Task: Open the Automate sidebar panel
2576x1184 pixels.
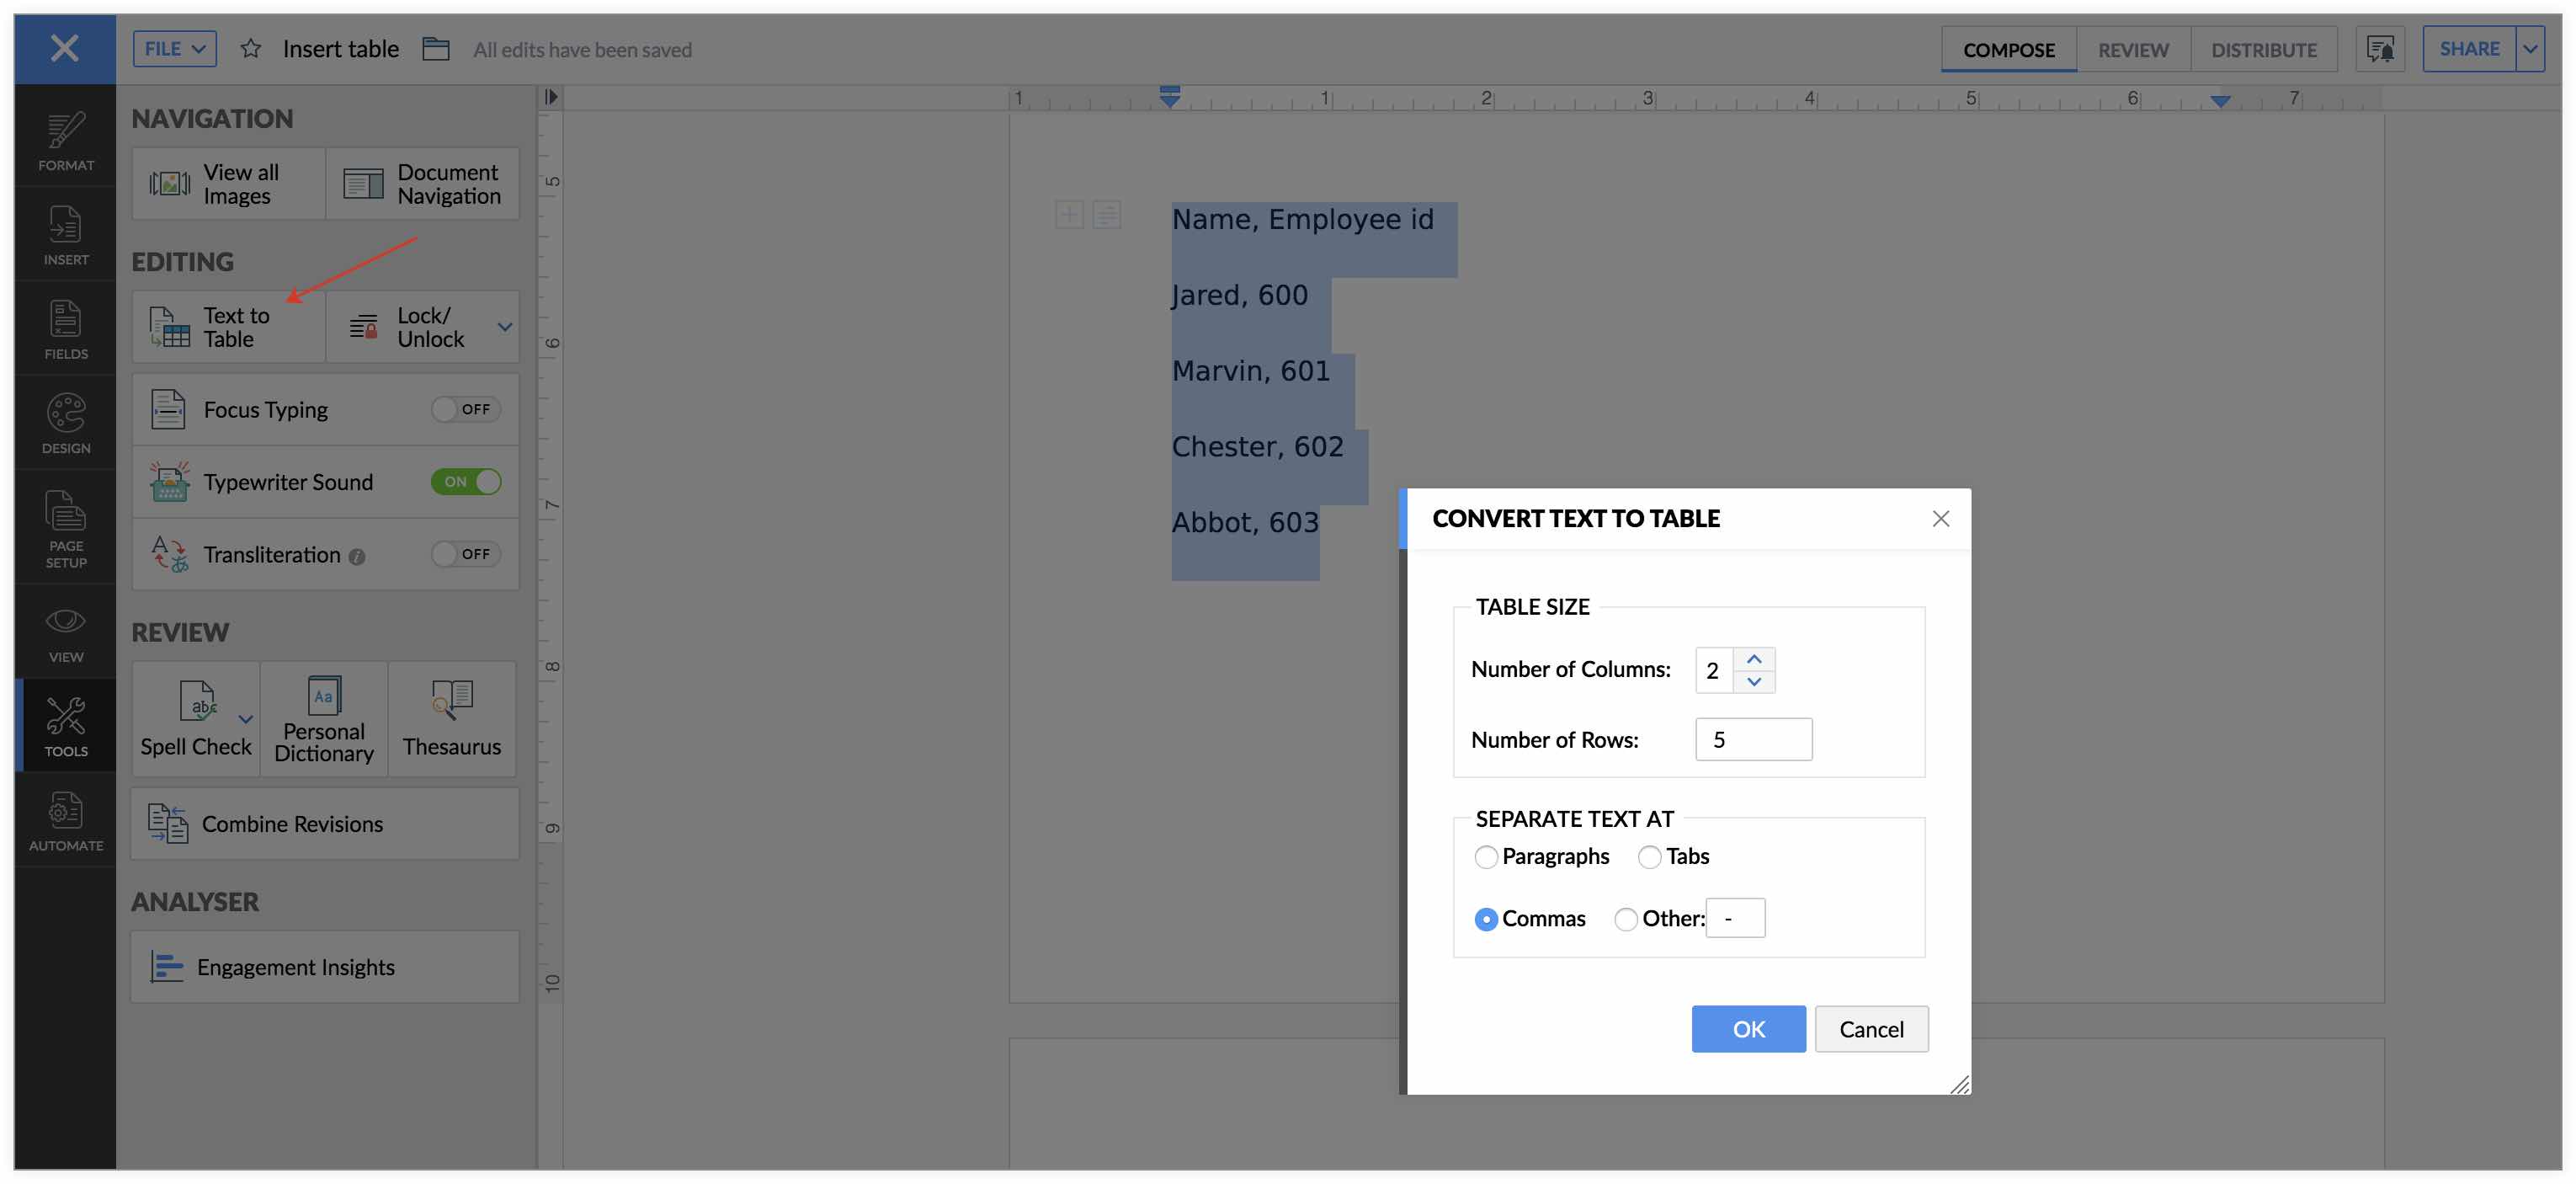Action: coord(65,821)
